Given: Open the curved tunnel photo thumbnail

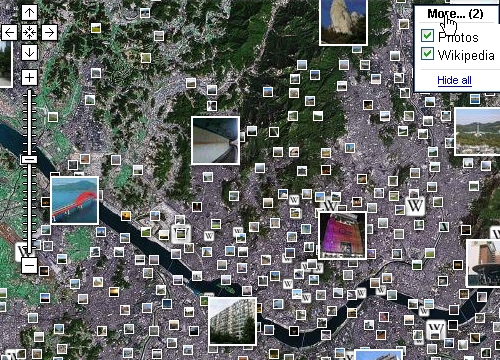Looking at the screenshot, I should coord(215,140).
